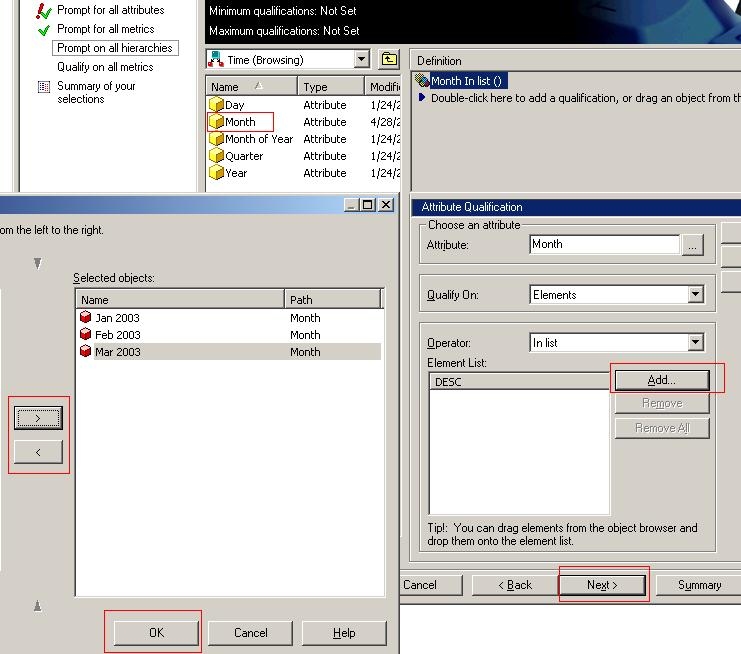Image resolution: width=741 pixels, height=654 pixels.
Task: Click the Add... element button
Action: click(x=661, y=380)
